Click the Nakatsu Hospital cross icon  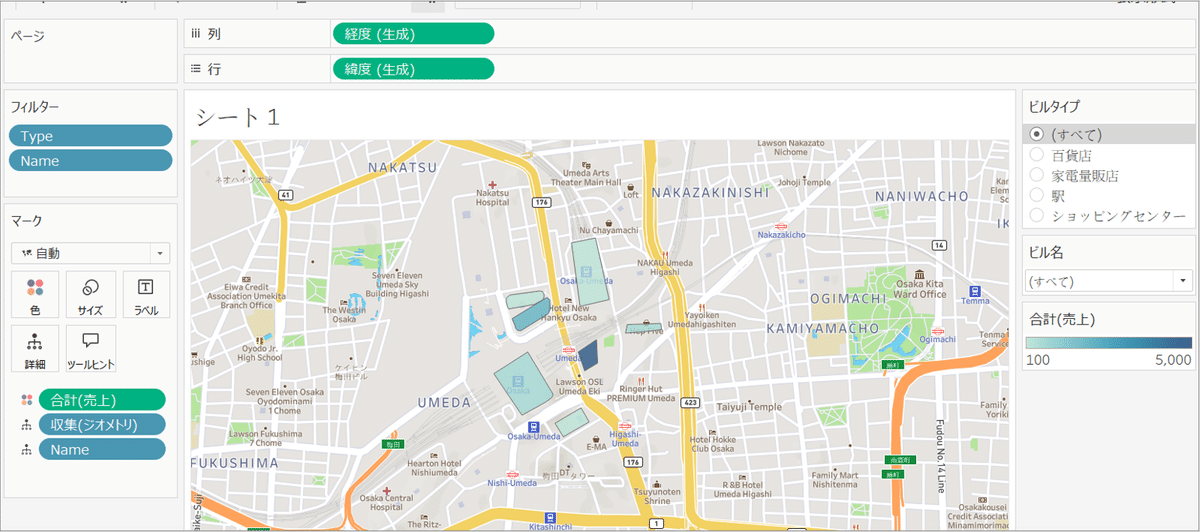tap(492, 184)
